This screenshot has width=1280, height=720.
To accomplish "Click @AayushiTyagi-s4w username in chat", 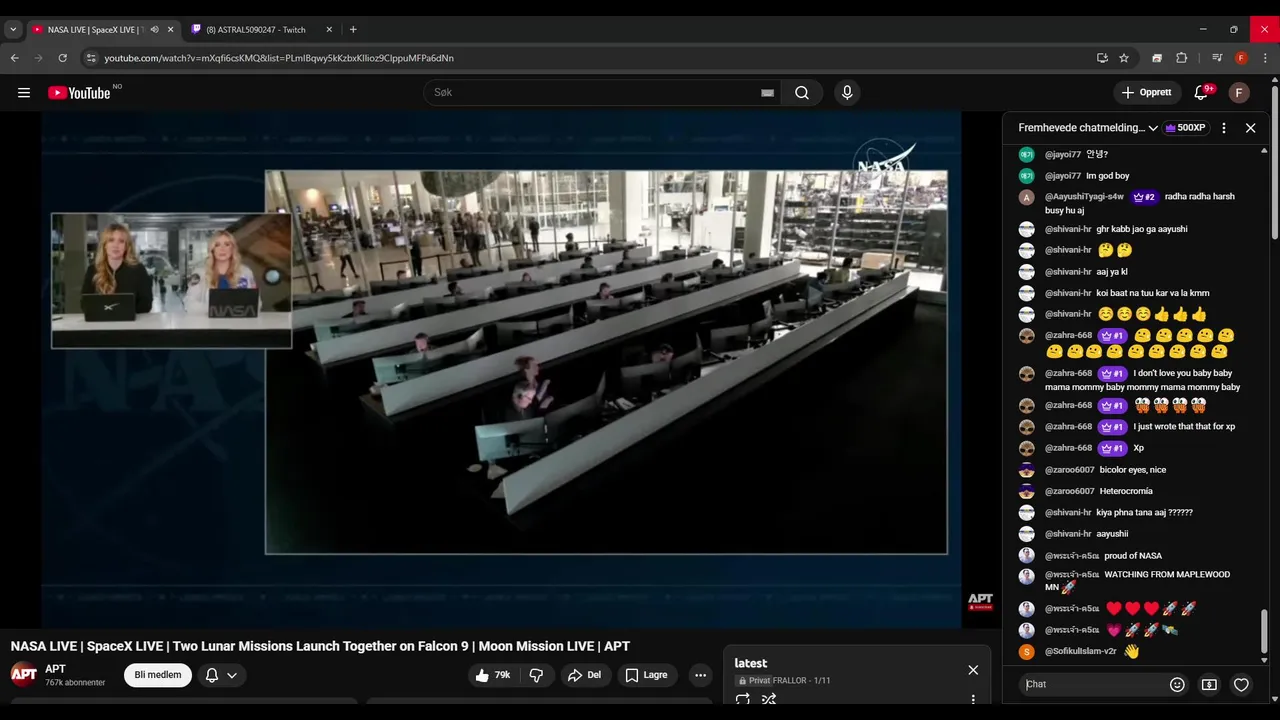I will point(1084,197).
